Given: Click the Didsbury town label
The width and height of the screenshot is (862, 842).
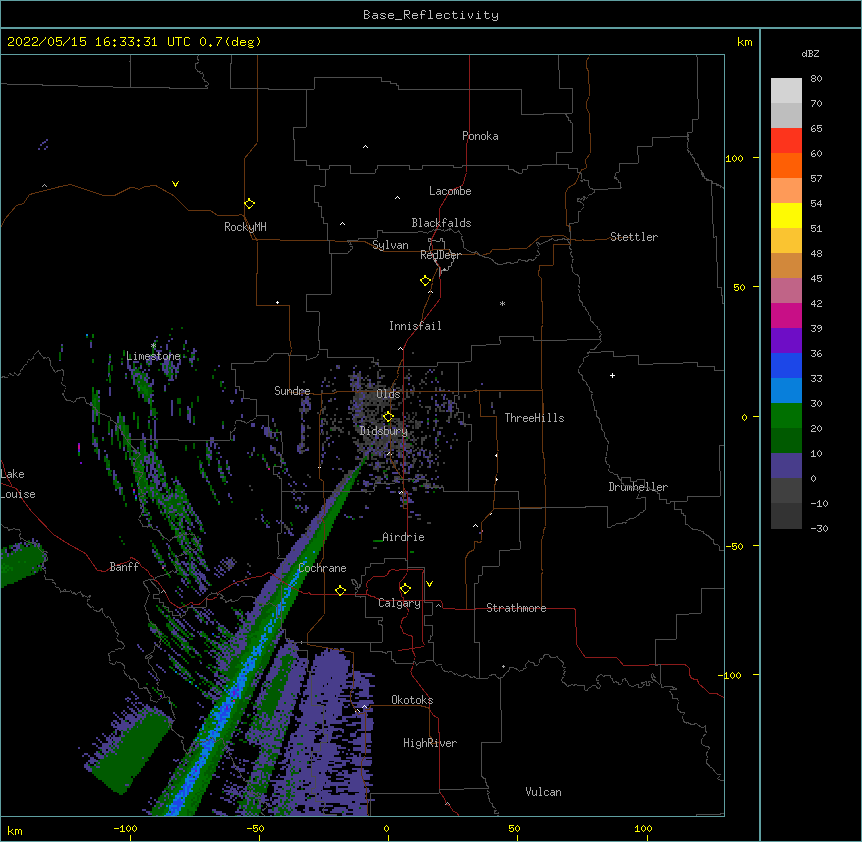Looking at the screenshot, I should click(384, 431).
